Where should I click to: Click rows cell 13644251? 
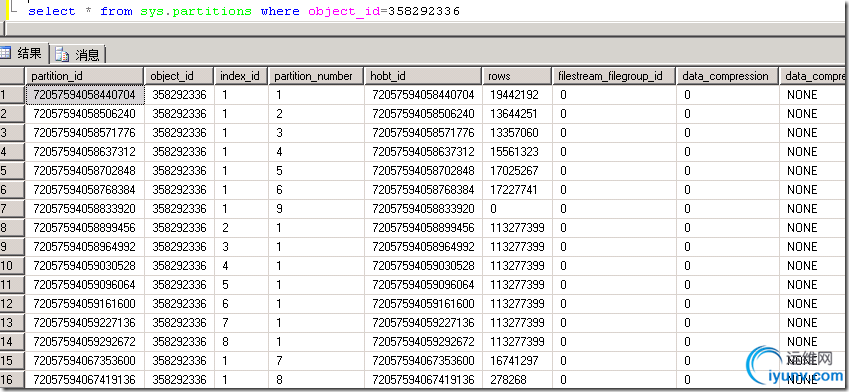(x=517, y=114)
